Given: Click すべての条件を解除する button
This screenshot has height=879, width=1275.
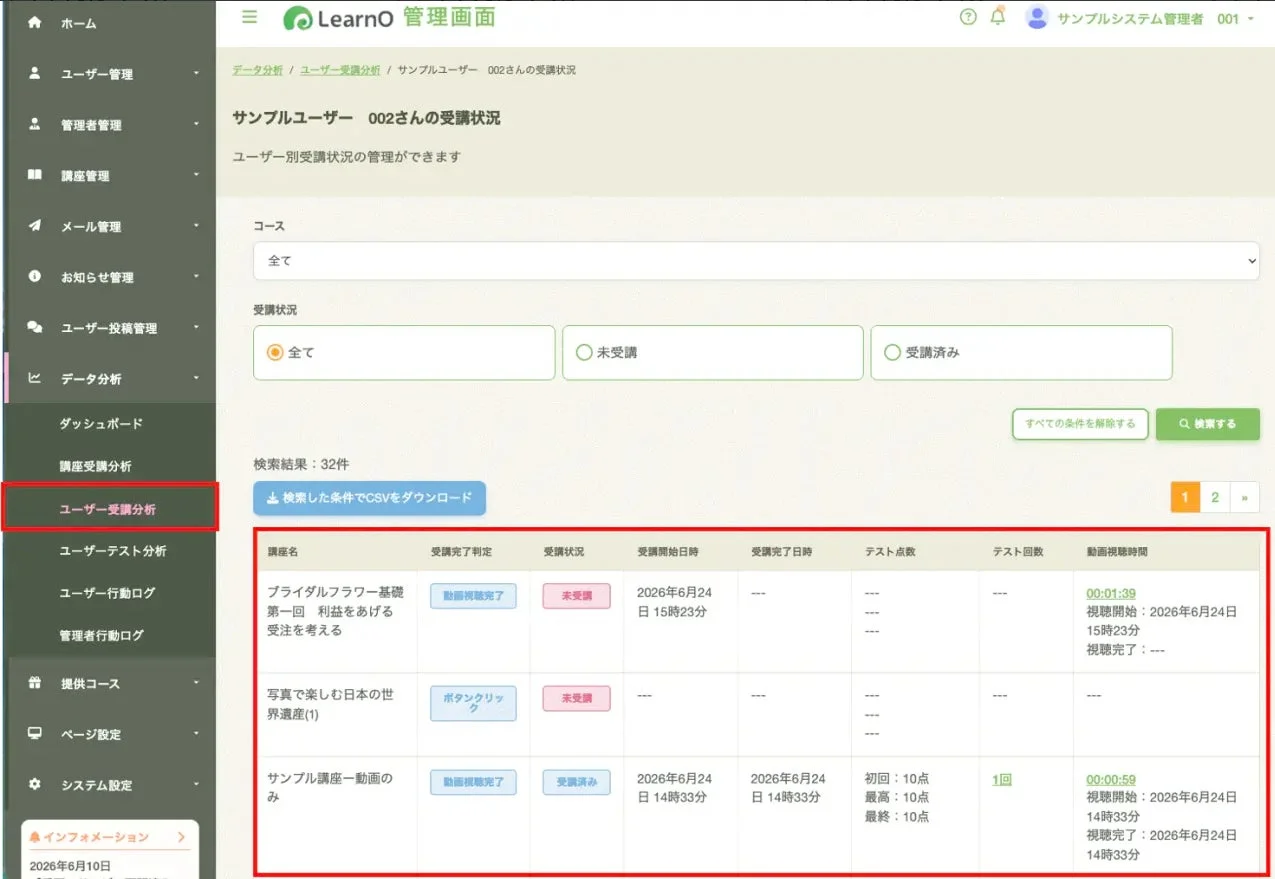Looking at the screenshot, I should (1080, 424).
